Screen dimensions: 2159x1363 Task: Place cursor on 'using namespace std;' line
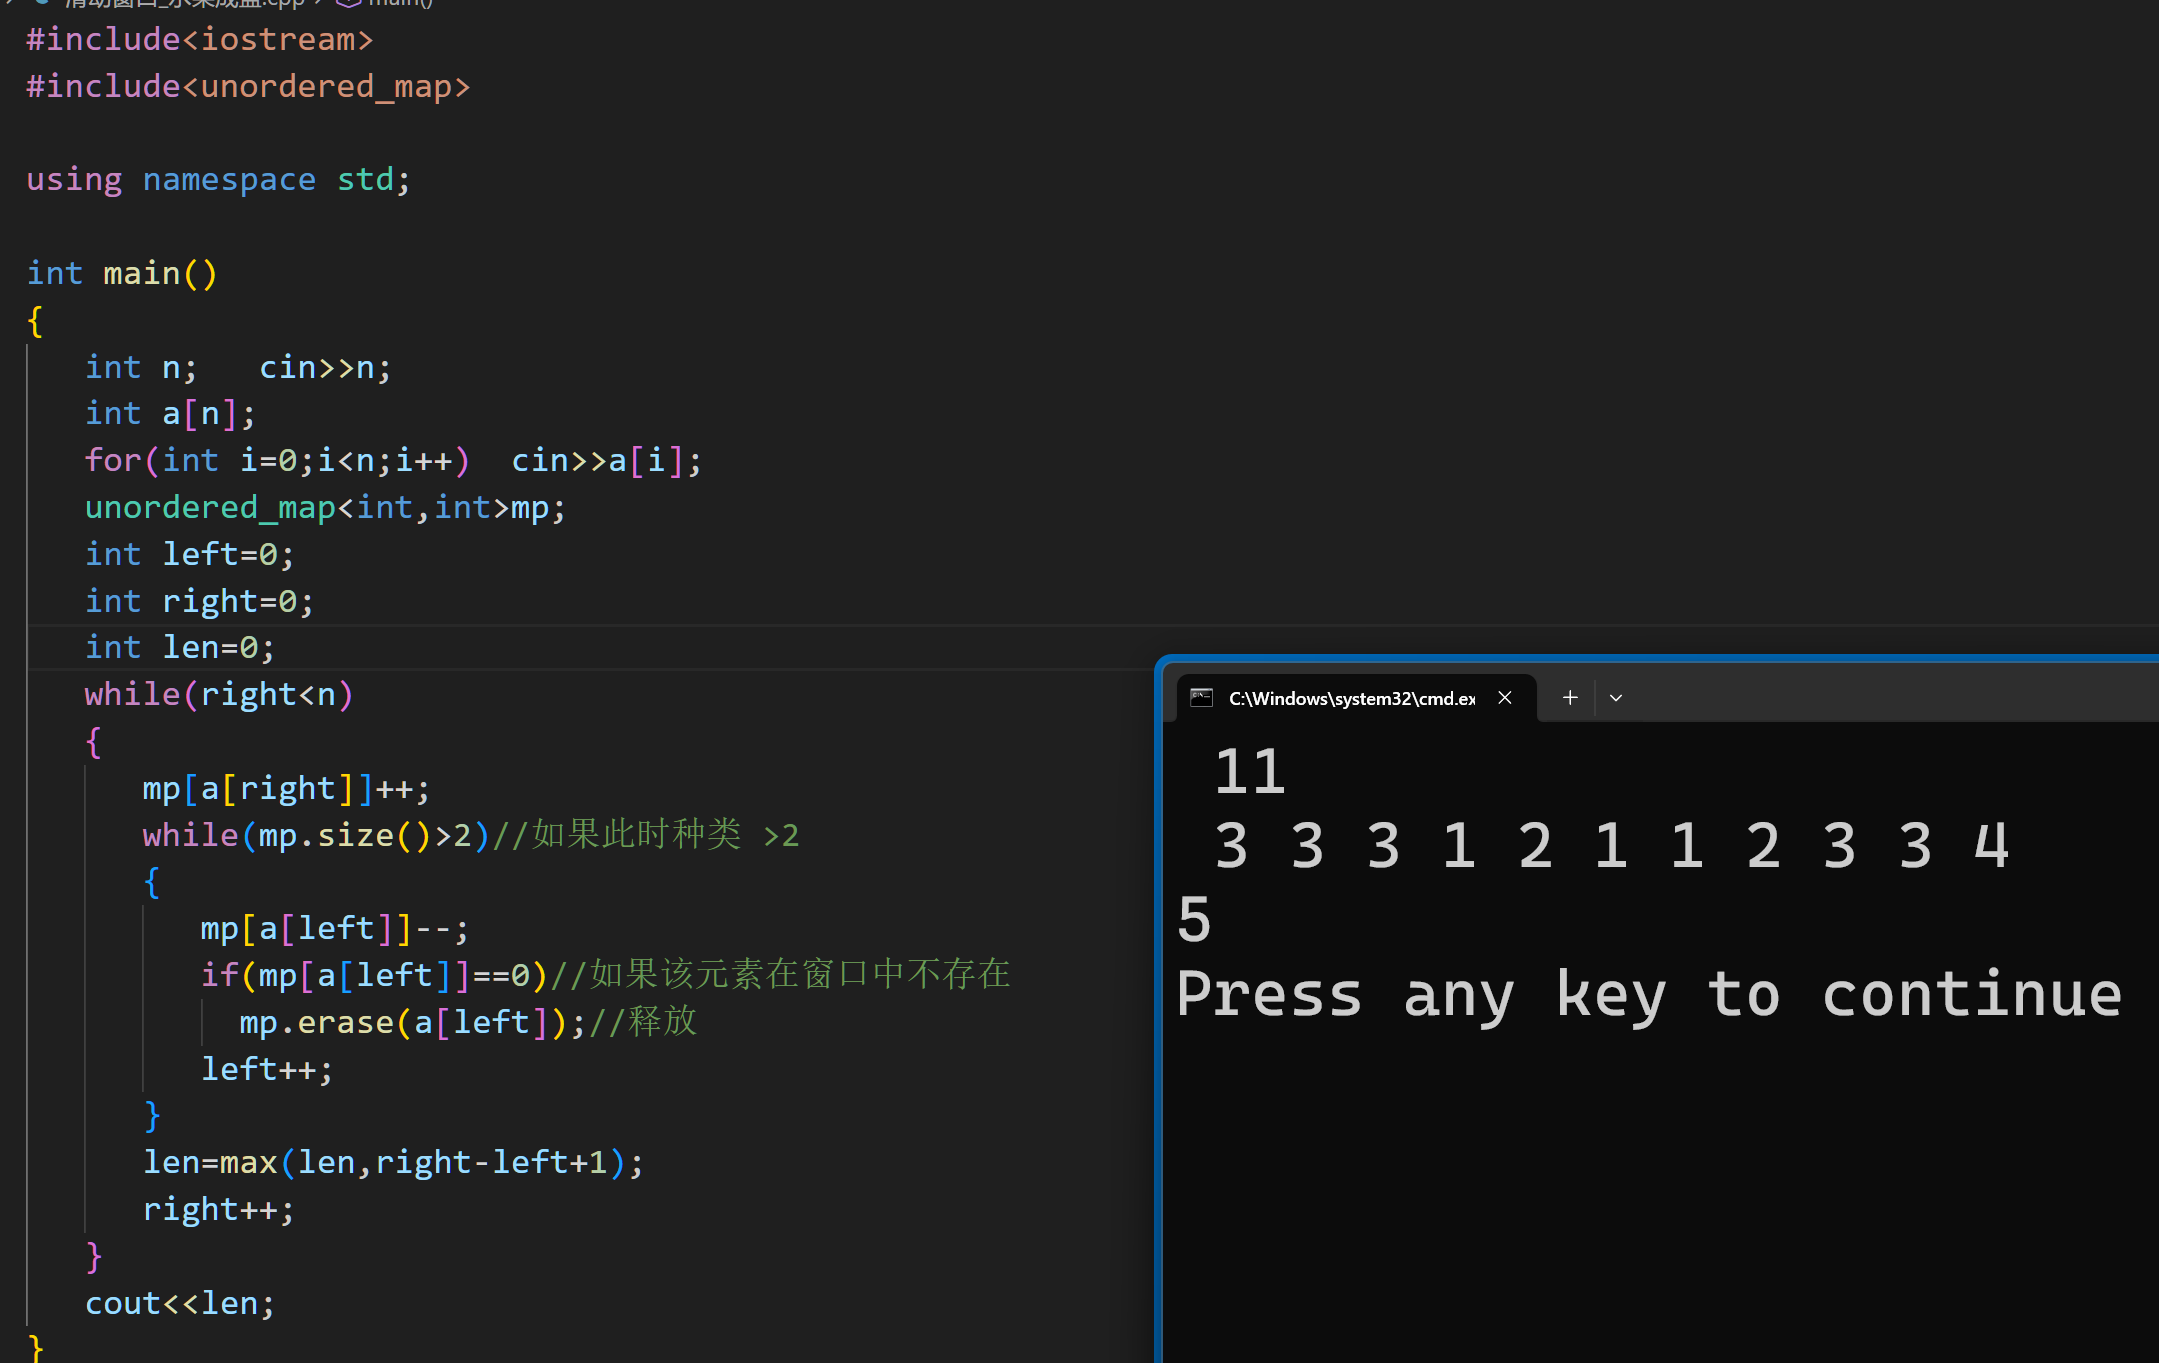point(218,180)
